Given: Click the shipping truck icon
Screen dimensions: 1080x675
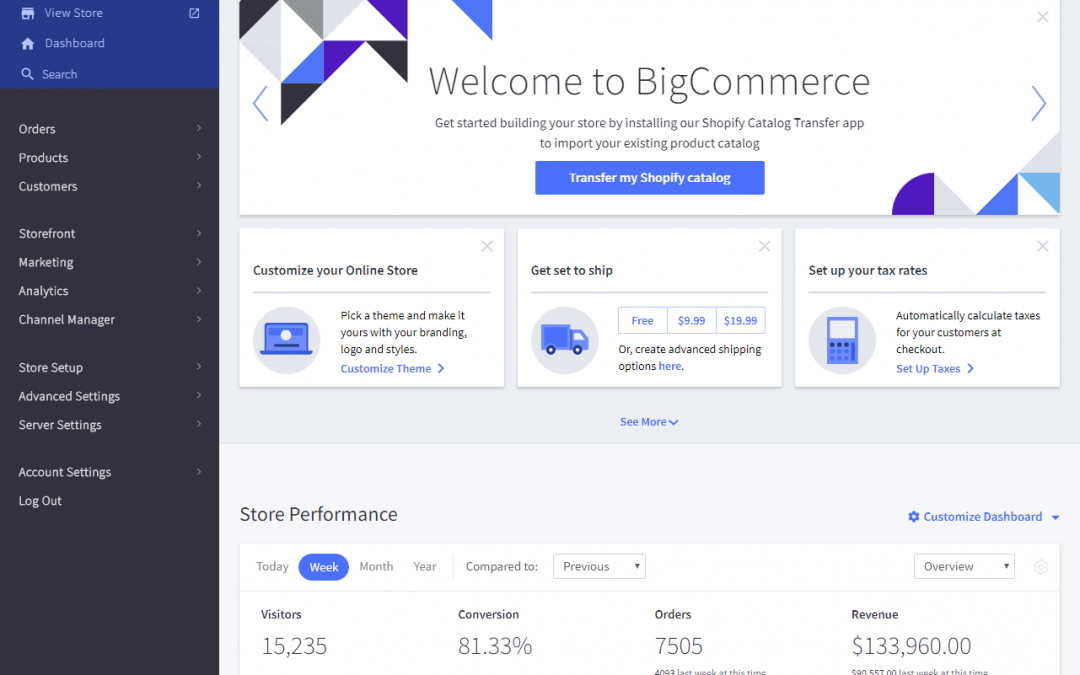Looking at the screenshot, I should (564, 340).
